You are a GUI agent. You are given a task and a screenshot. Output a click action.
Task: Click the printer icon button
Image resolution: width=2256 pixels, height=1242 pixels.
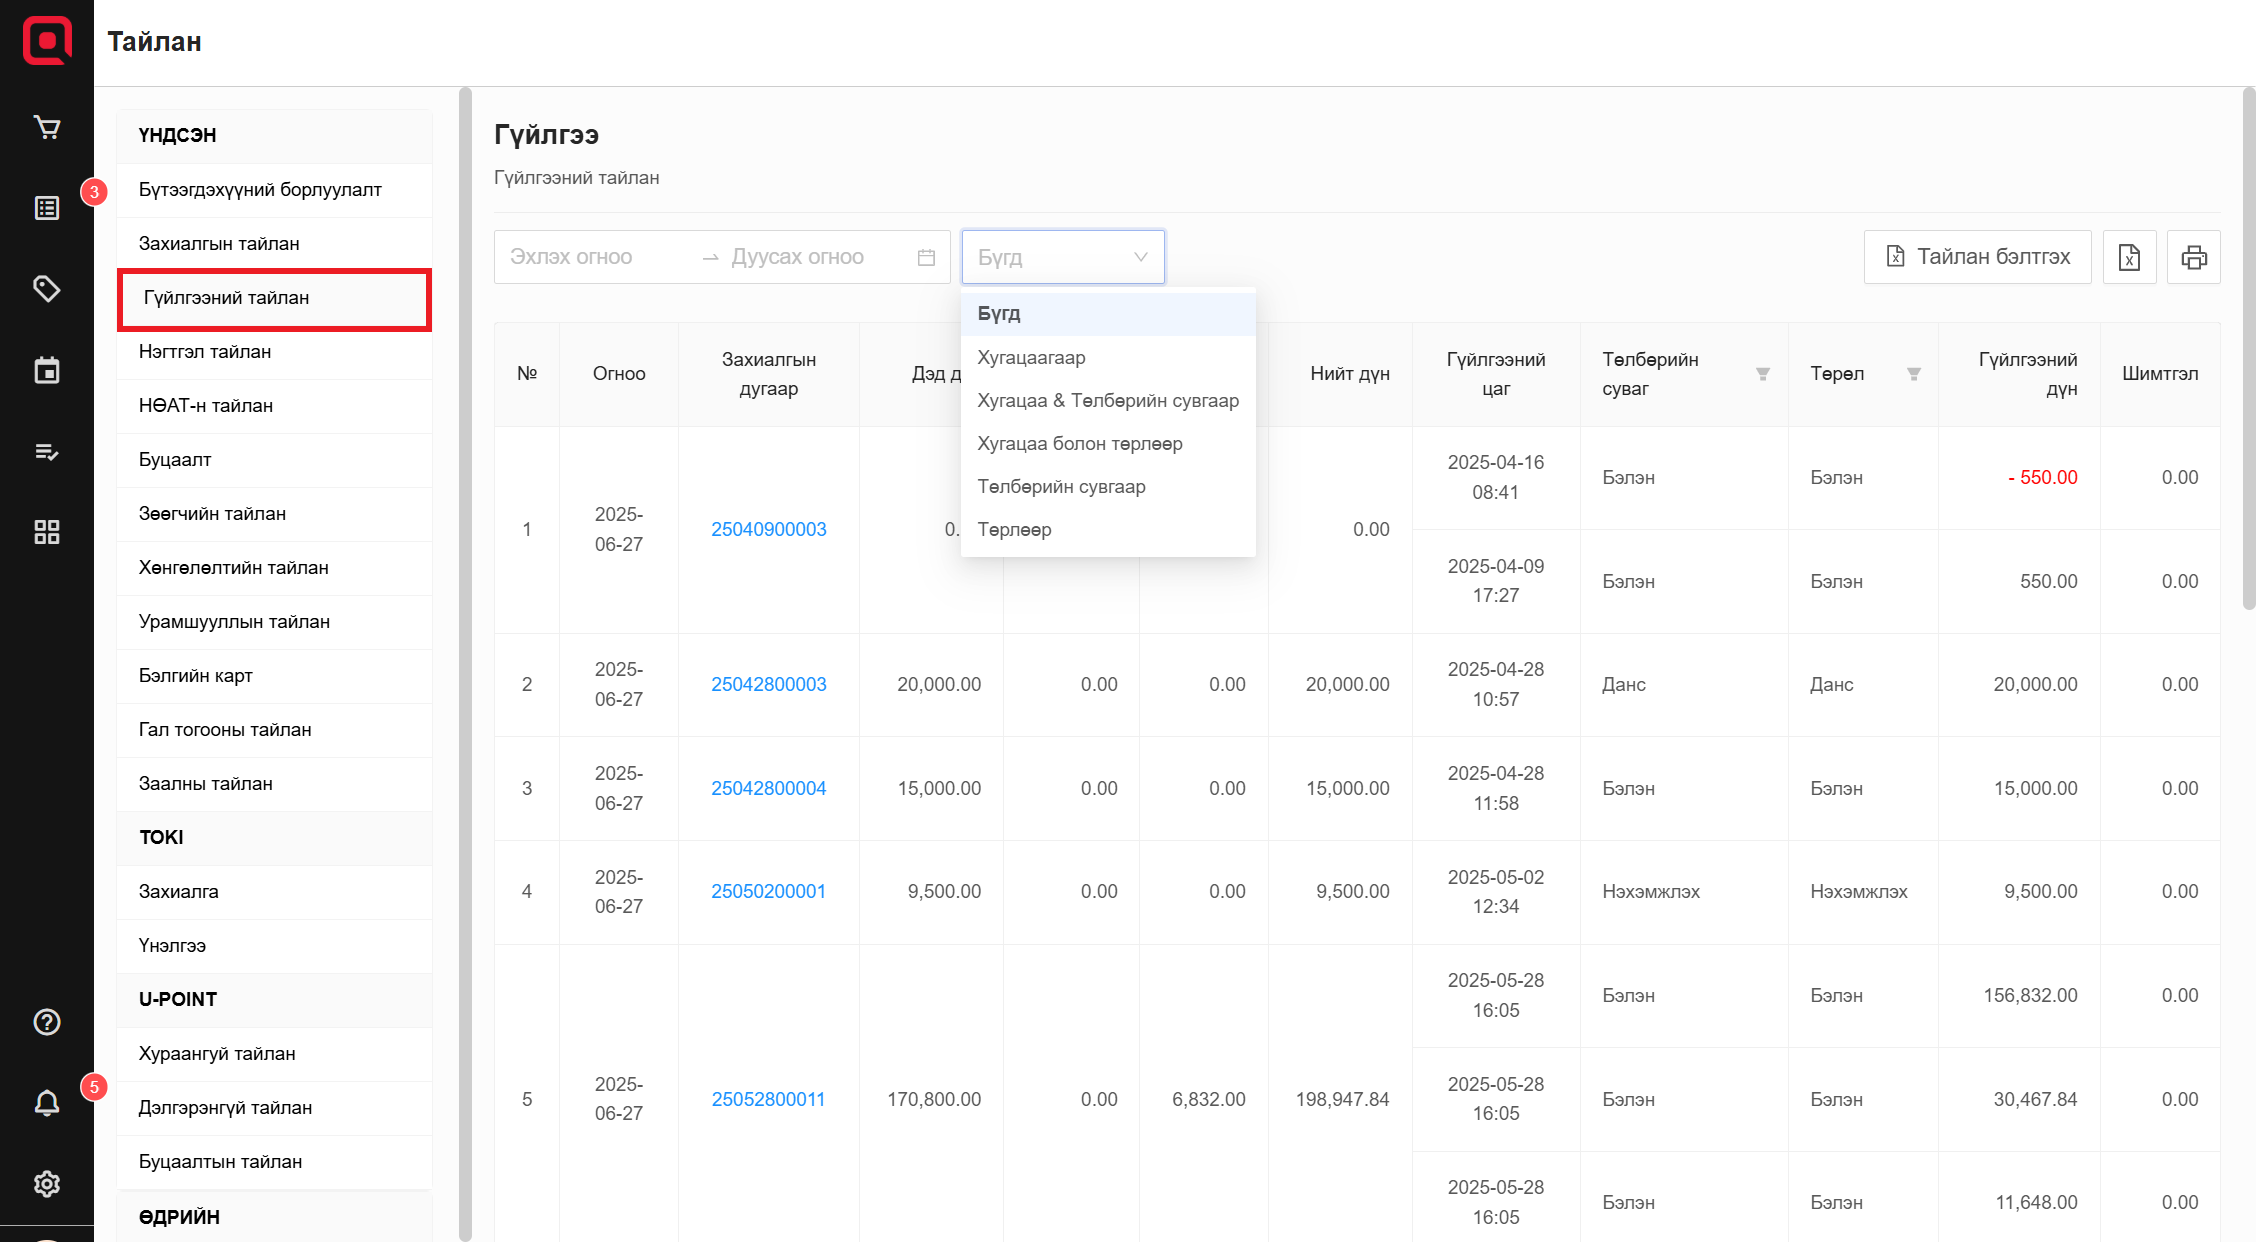point(2193,257)
